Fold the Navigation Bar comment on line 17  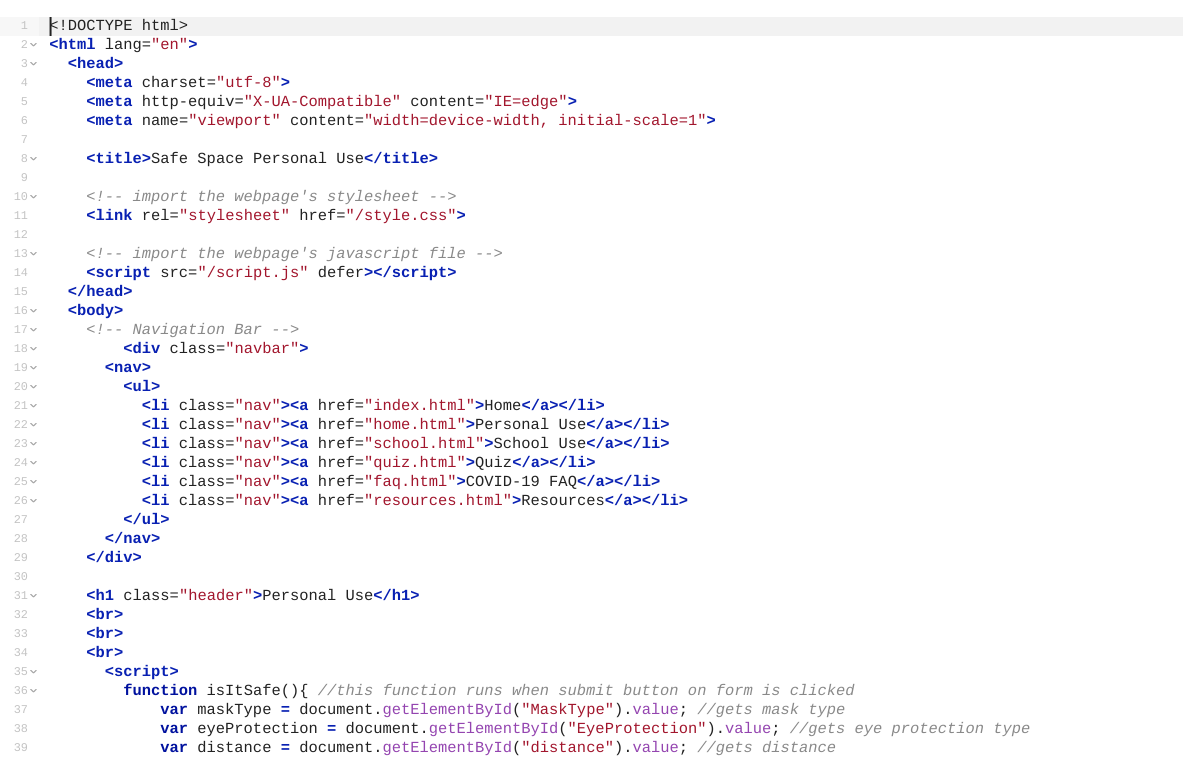point(33,330)
